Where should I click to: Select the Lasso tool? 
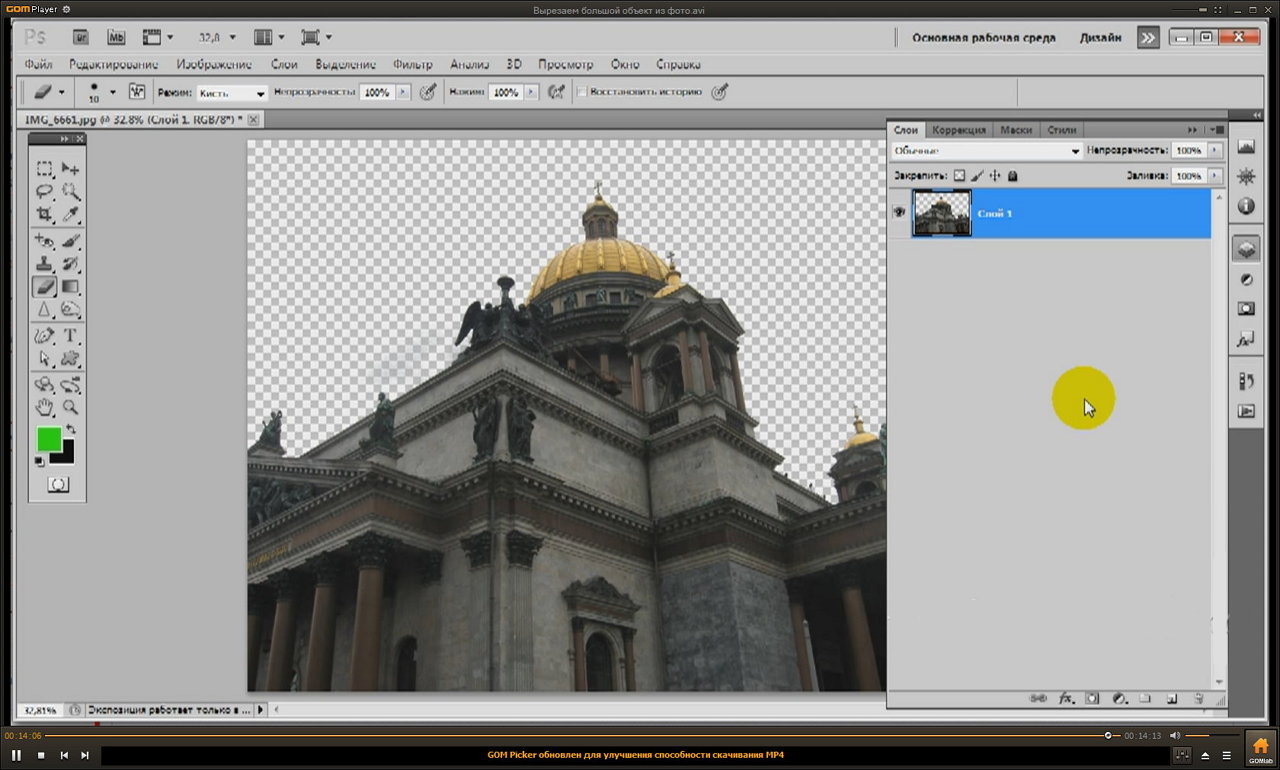tap(45, 191)
